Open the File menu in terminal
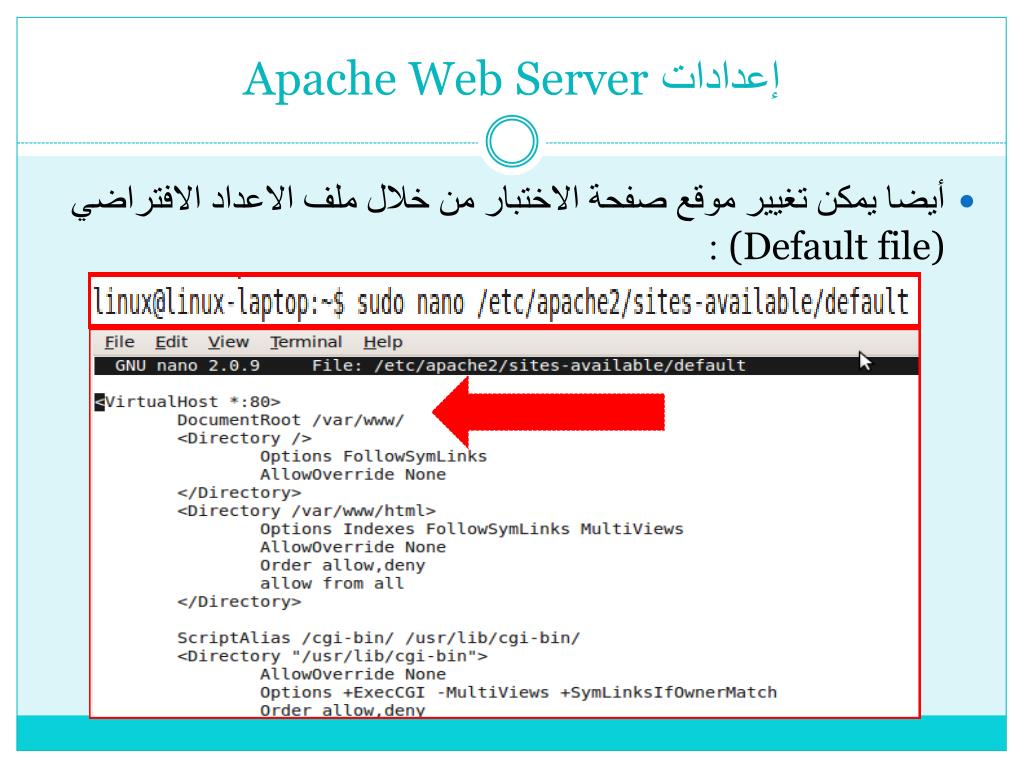 pos(120,342)
